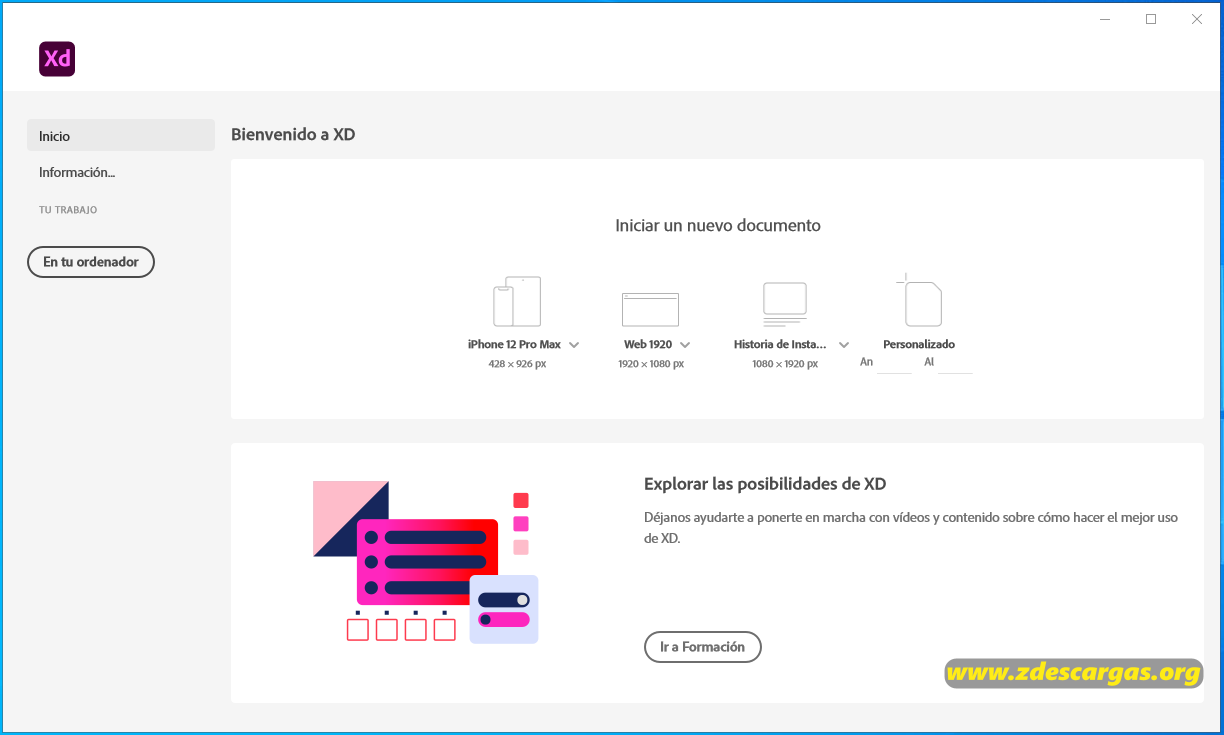
Task: Click the TU TRABAJO section label
Action: click(68, 210)
